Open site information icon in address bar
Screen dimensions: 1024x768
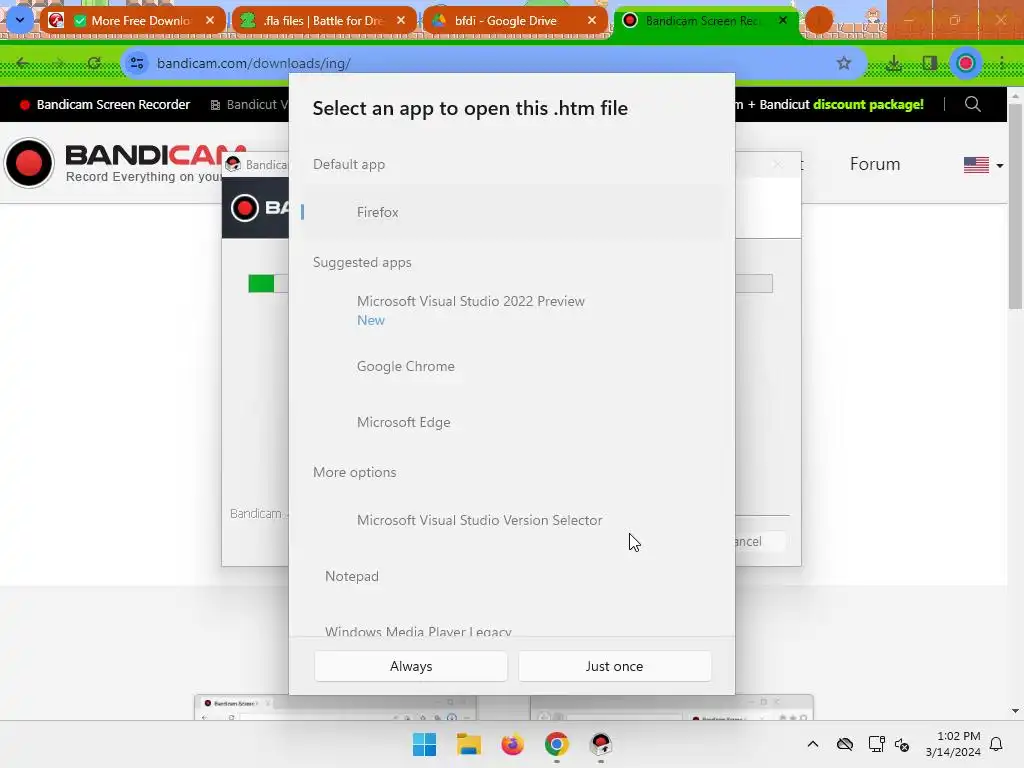coord(137,63)
